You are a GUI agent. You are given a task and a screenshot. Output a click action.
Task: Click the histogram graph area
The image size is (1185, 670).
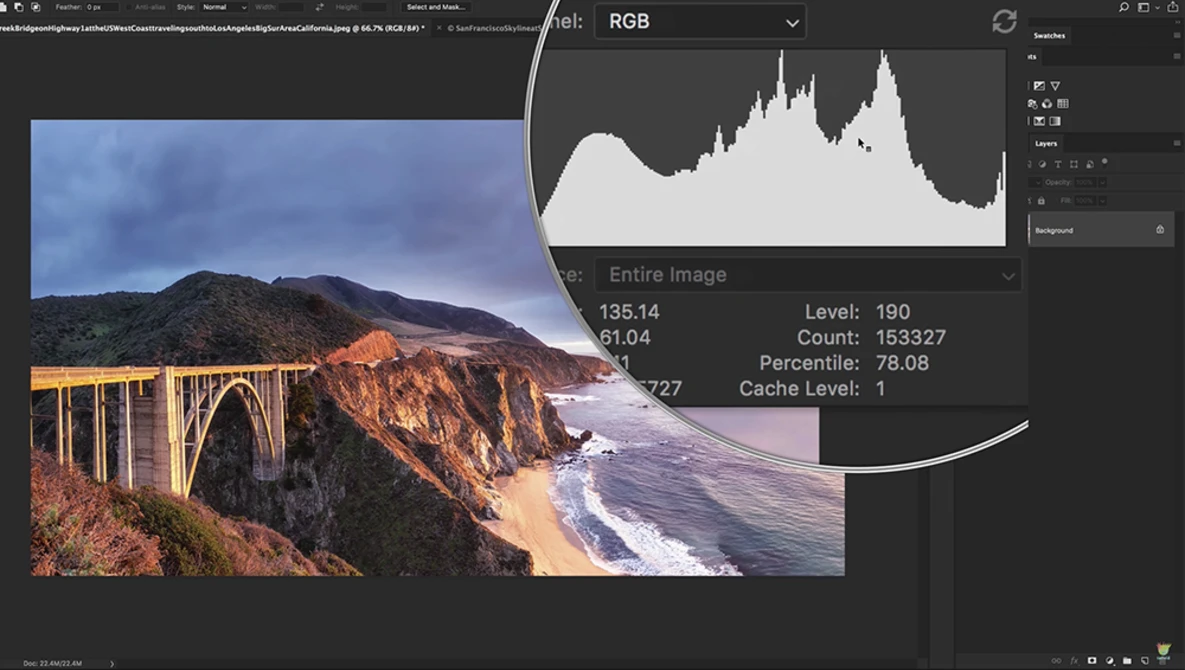[x=775, y=148]
